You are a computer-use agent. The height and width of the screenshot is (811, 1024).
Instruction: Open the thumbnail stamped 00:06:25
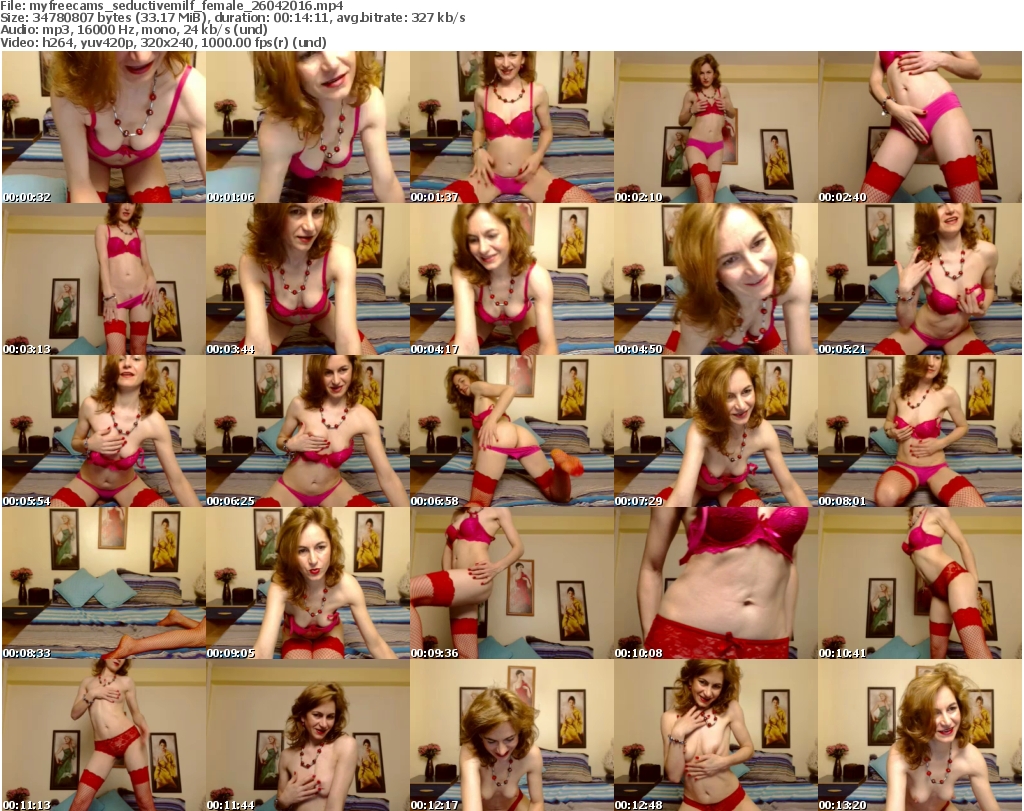tap(308, 432)
